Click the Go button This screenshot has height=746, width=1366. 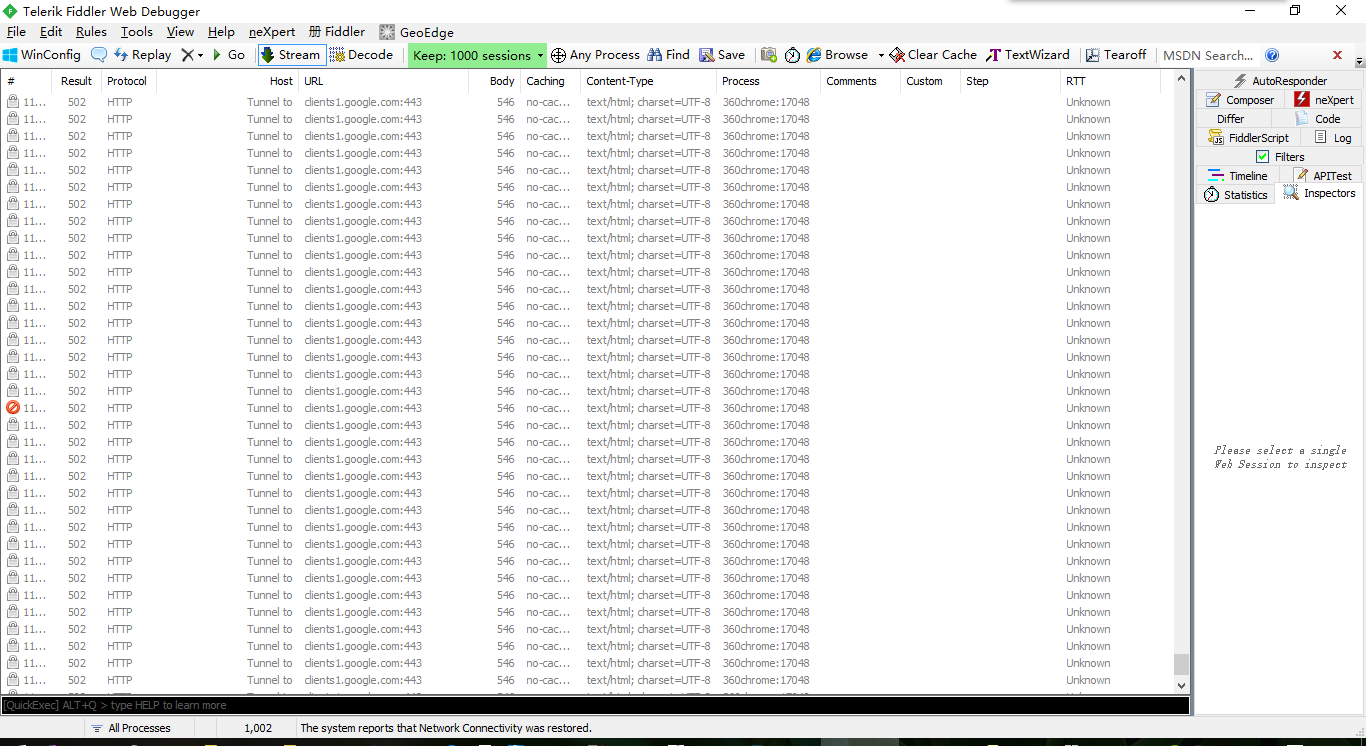coord(229,55)
